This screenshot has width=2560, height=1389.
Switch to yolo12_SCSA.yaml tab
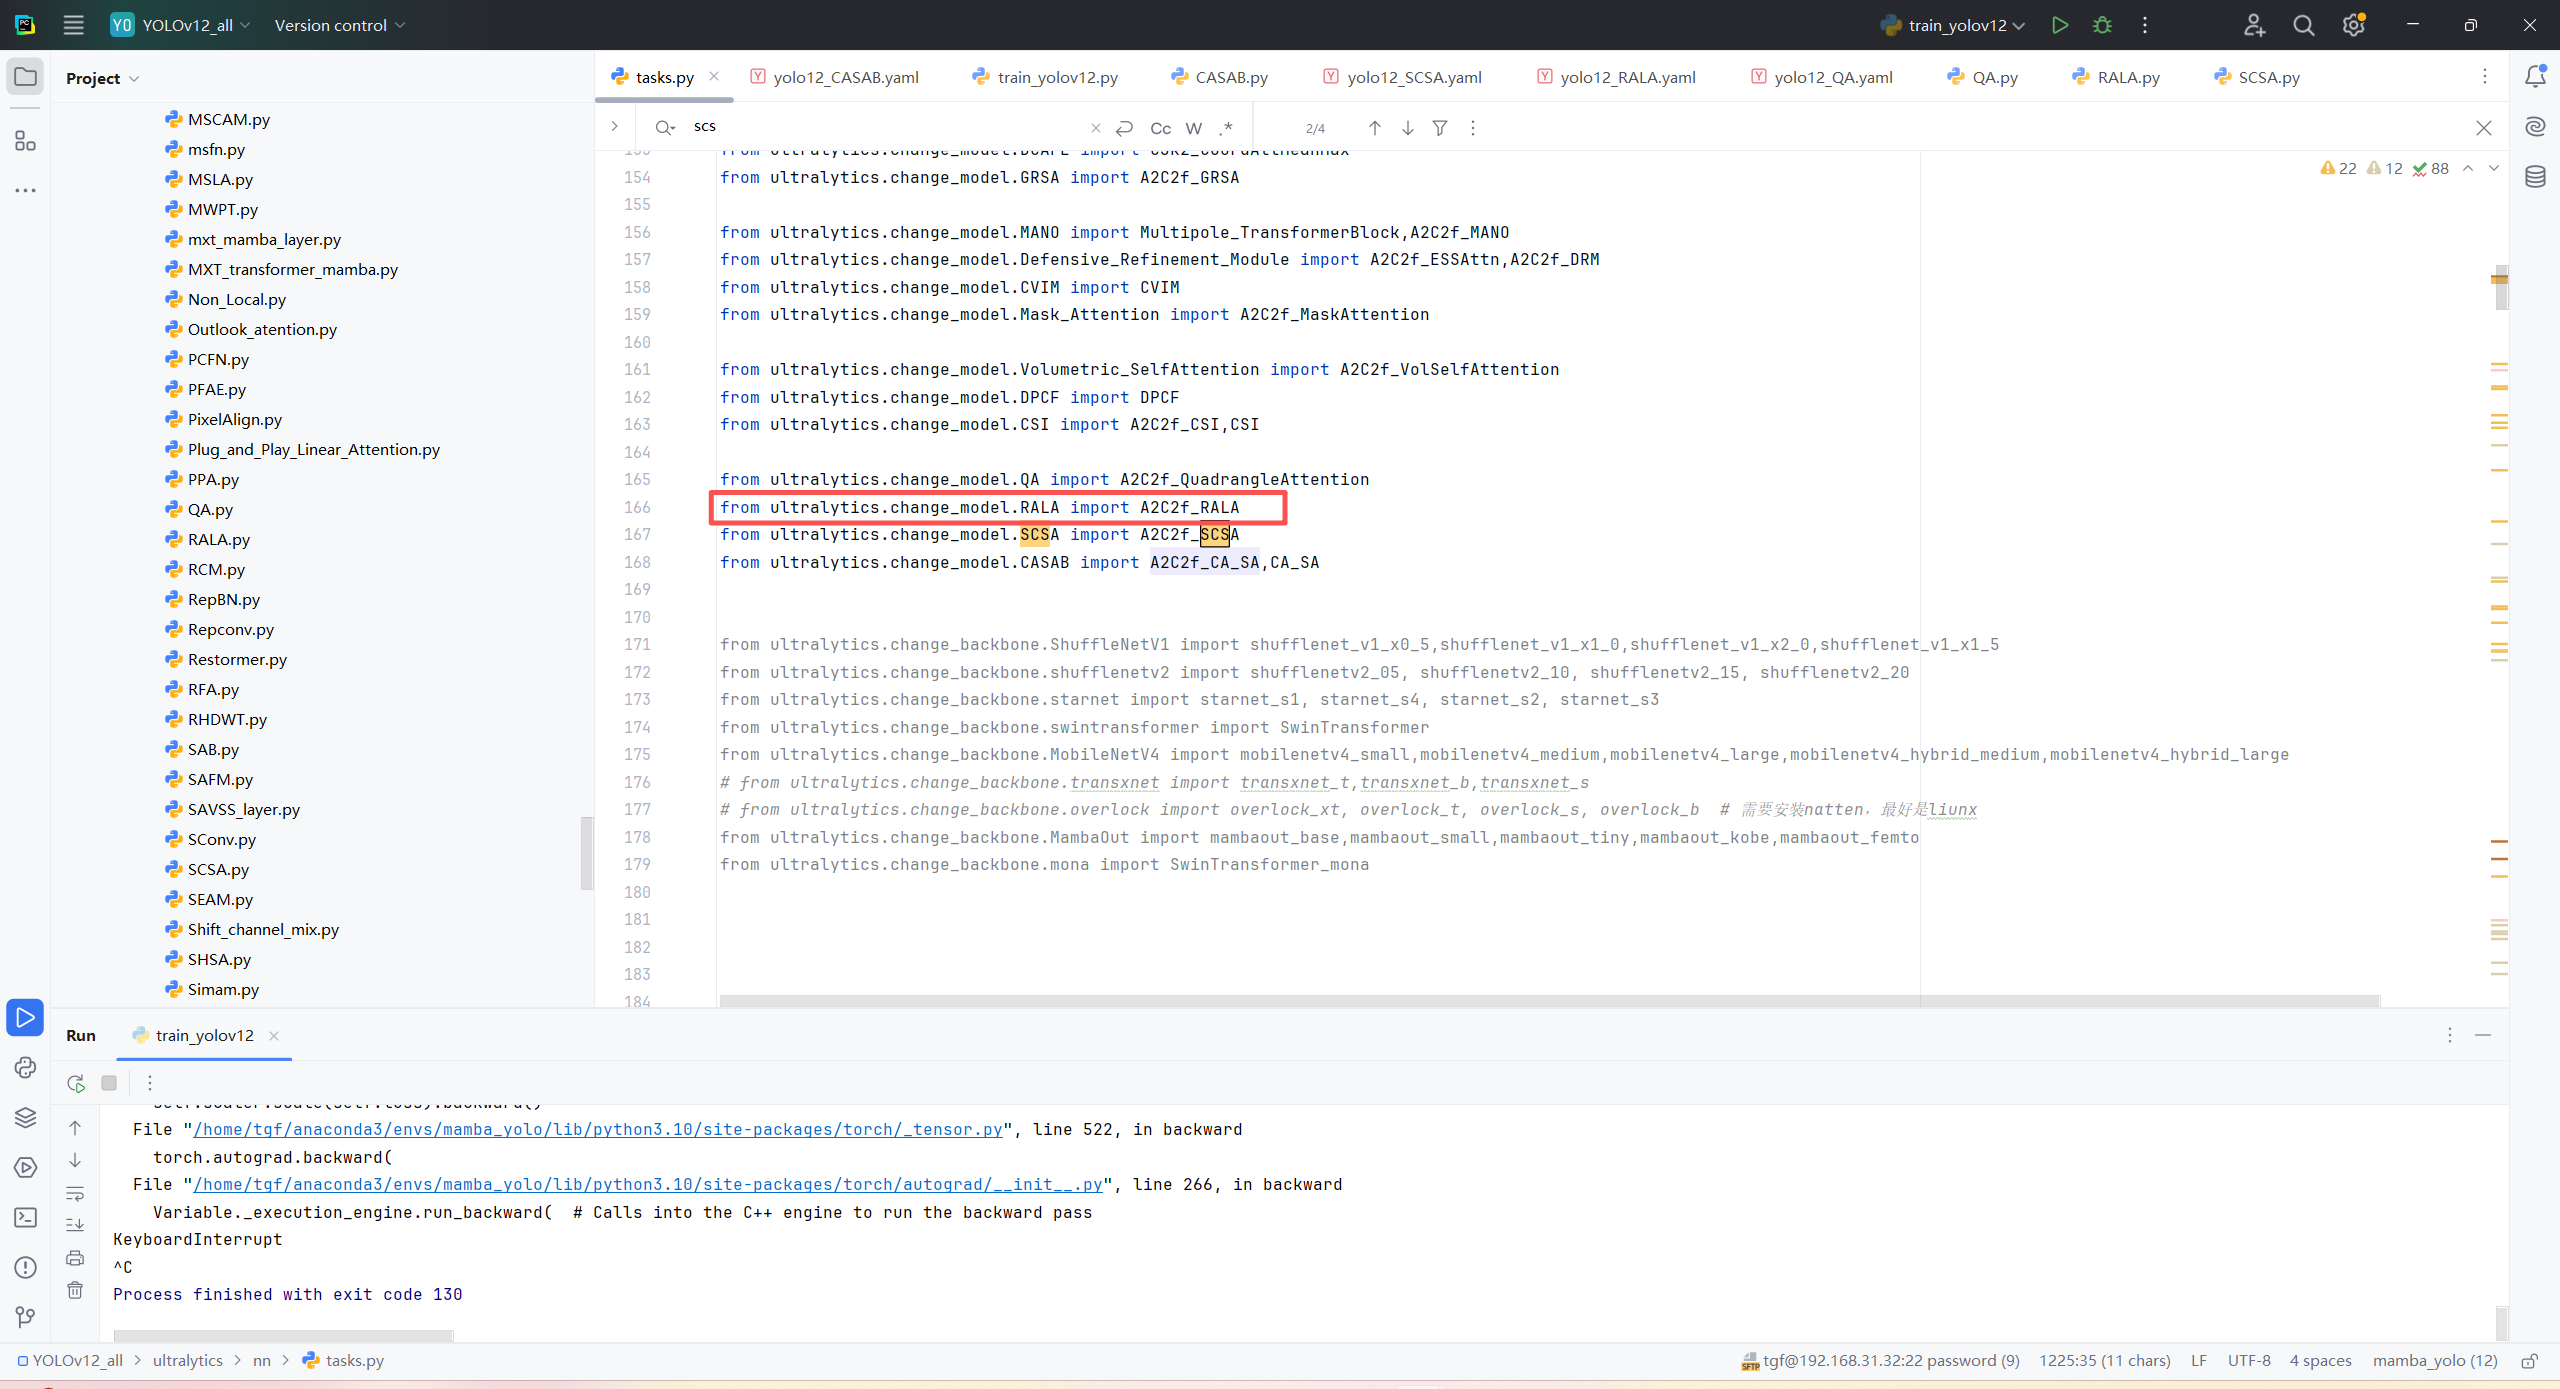(x=1412, y=77)
